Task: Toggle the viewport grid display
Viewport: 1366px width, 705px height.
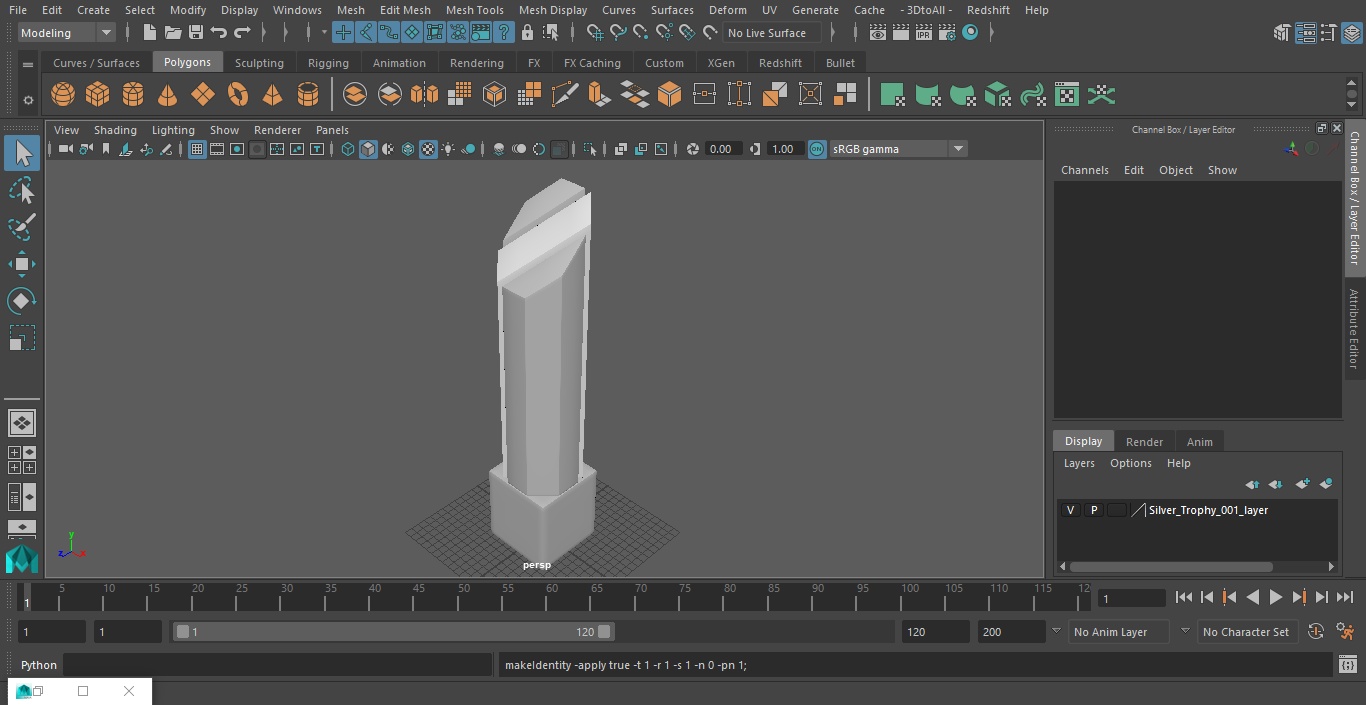Action: (197, 149)
